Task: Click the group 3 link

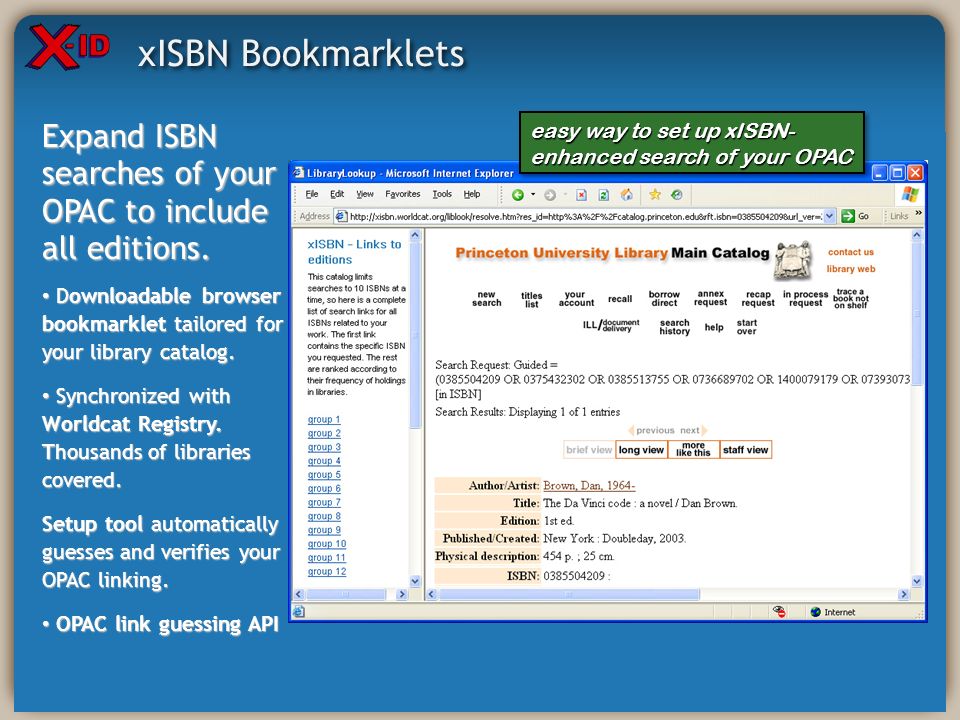Action: click(324, 447)
